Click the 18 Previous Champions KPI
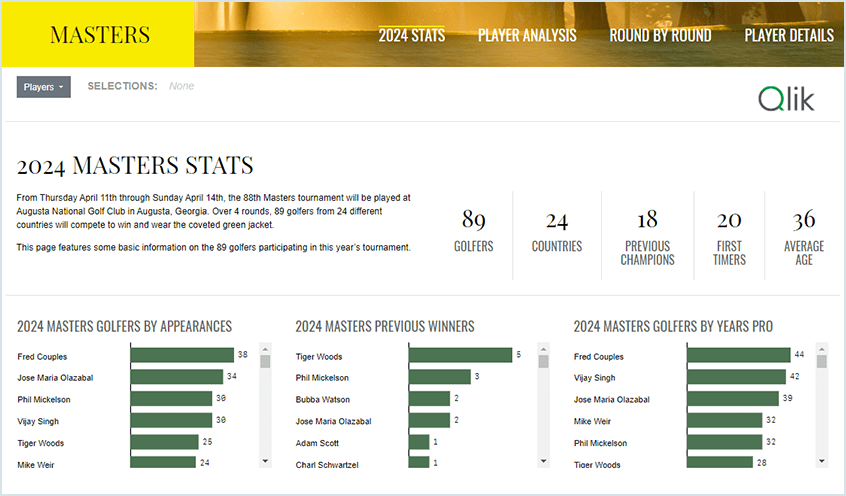The height and width of the screenshot is (496, 846). click(x=647, y=237)
